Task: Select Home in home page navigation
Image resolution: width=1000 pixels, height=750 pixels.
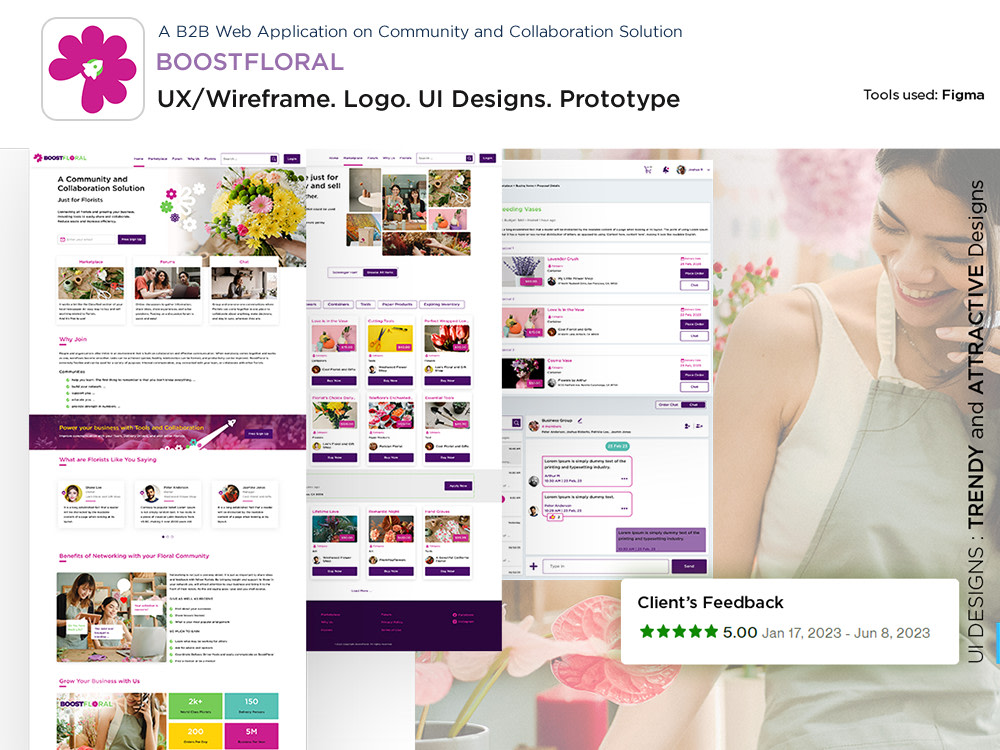Action: point(138,159)
